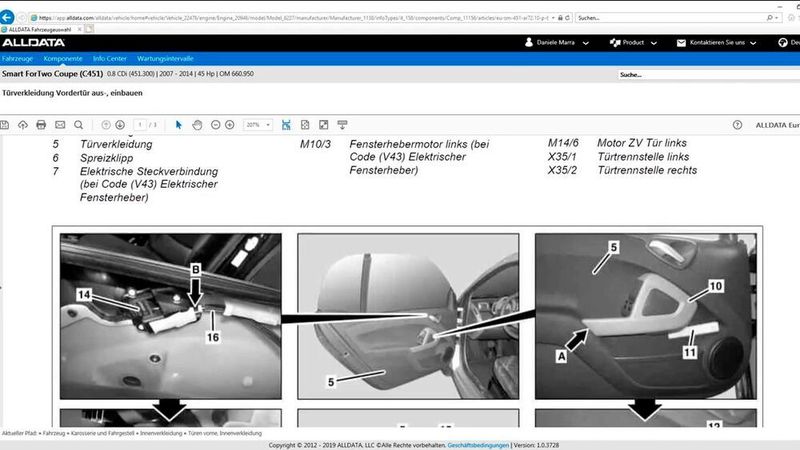Open the Geschäftsbedingungen link
This screenshot has height=450, width=800.
click(478, 445)
